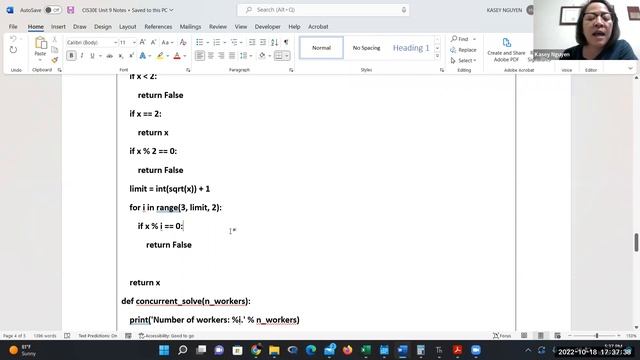640x360 pixels.
Task: Open the Review tab
Action: coord(218,27)
